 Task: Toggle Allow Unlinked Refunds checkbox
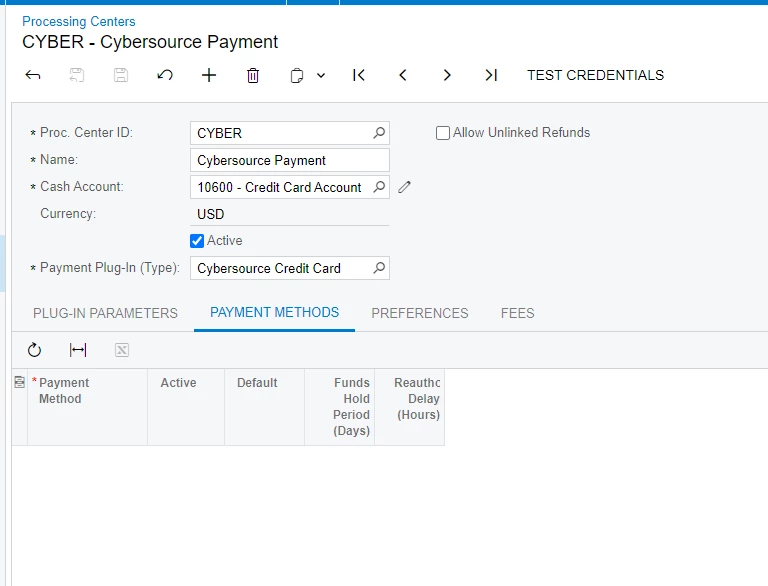tap(443, 133)
